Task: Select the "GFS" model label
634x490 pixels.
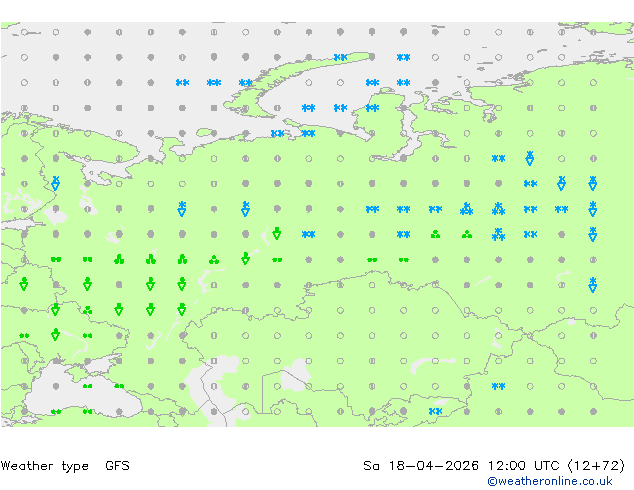Action: tap(117, 466)
